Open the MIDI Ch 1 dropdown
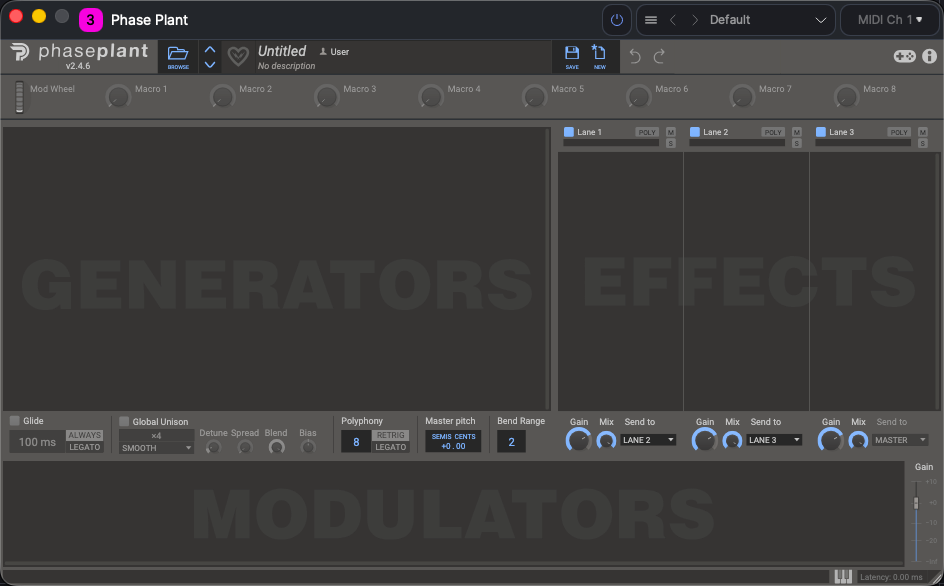The width and height of the screenshot is (944, 586). point(889,20)
